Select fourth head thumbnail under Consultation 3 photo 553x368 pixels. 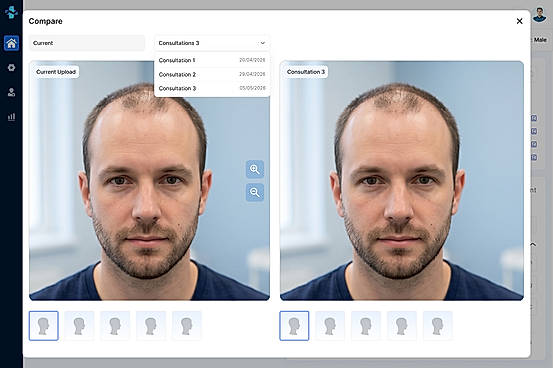(402, 326)
